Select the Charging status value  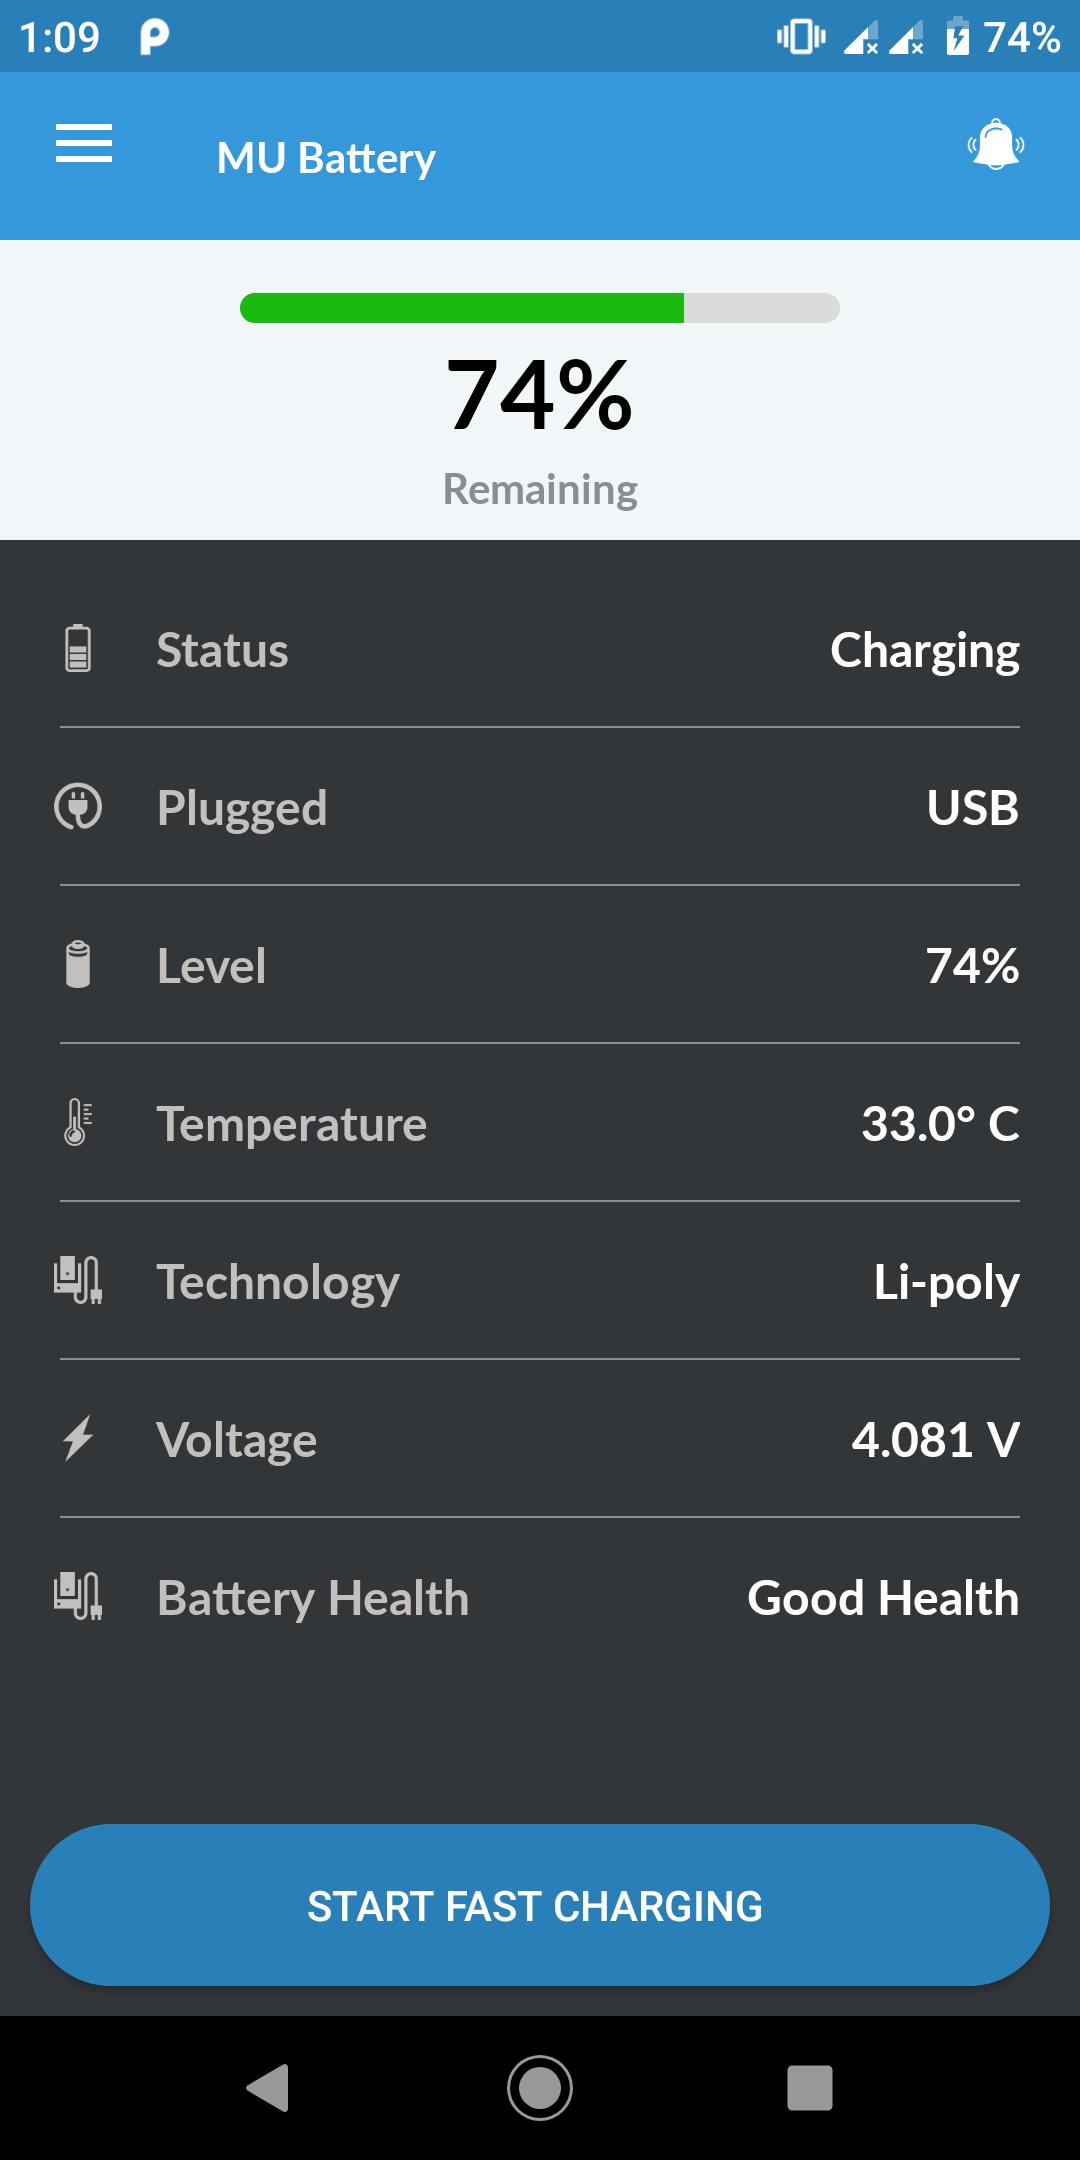pyautogui.click(x=924, y=650)
